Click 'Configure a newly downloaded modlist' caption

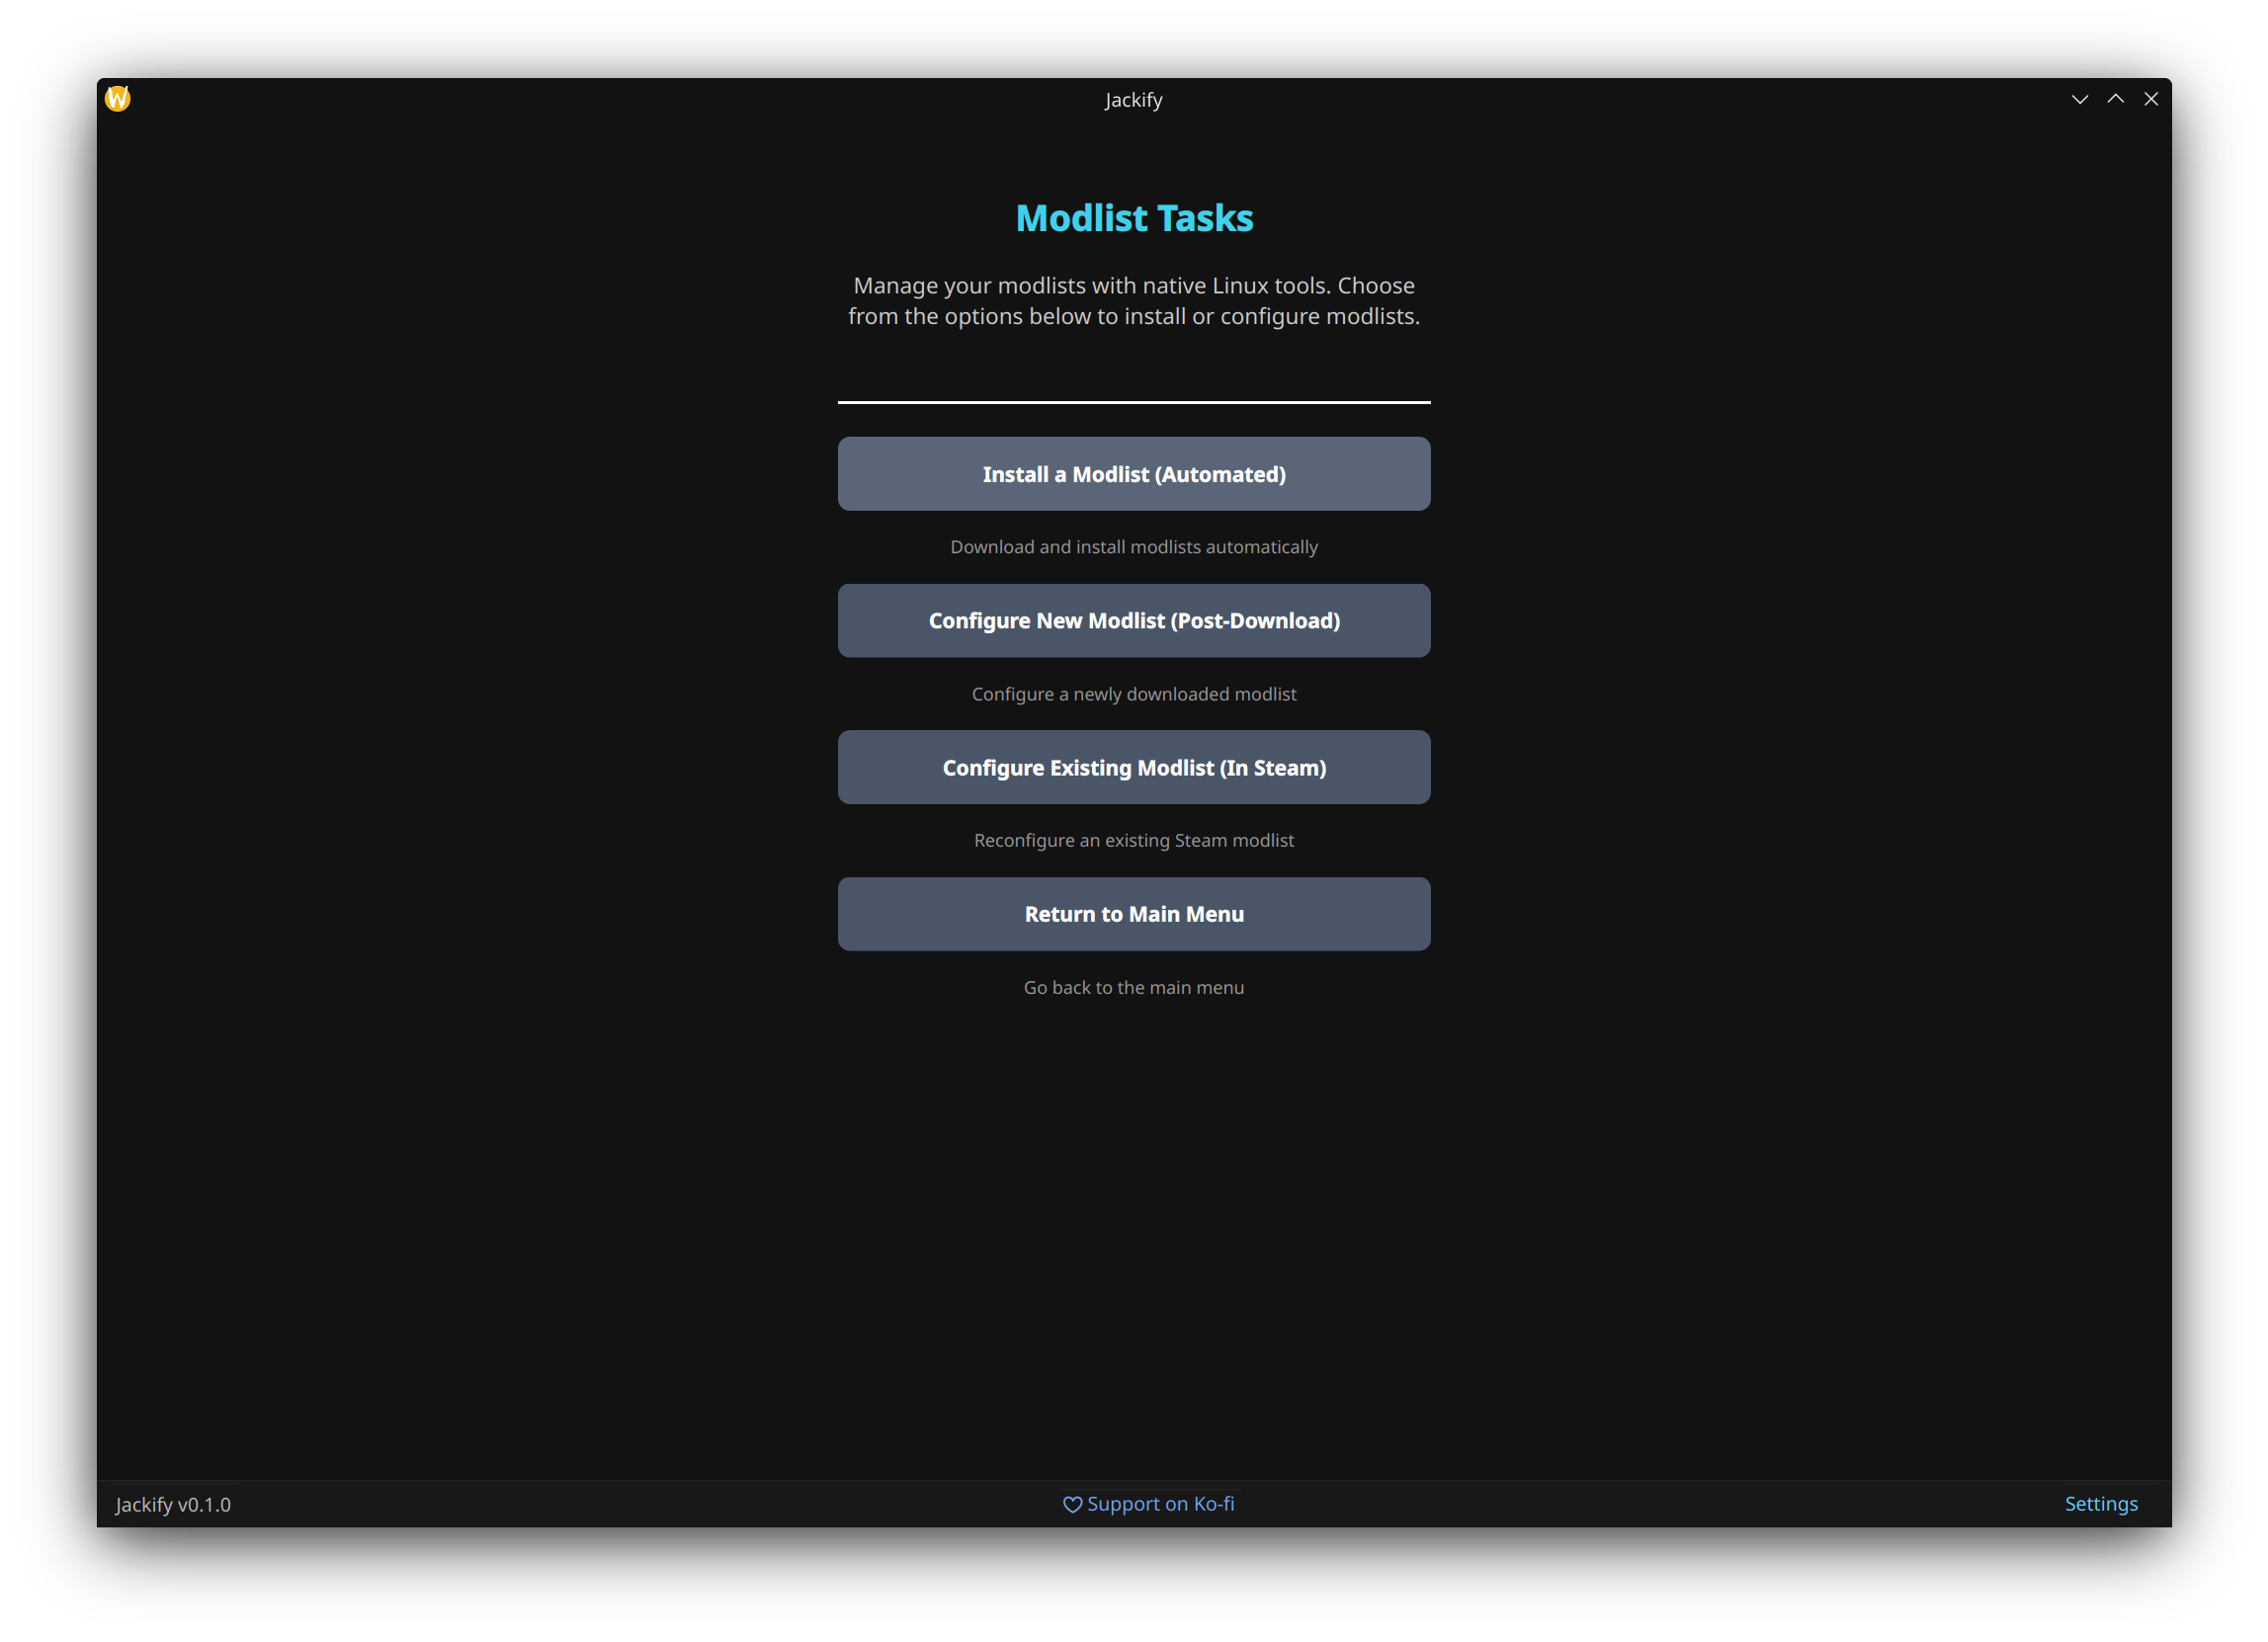click(1134, 694)
